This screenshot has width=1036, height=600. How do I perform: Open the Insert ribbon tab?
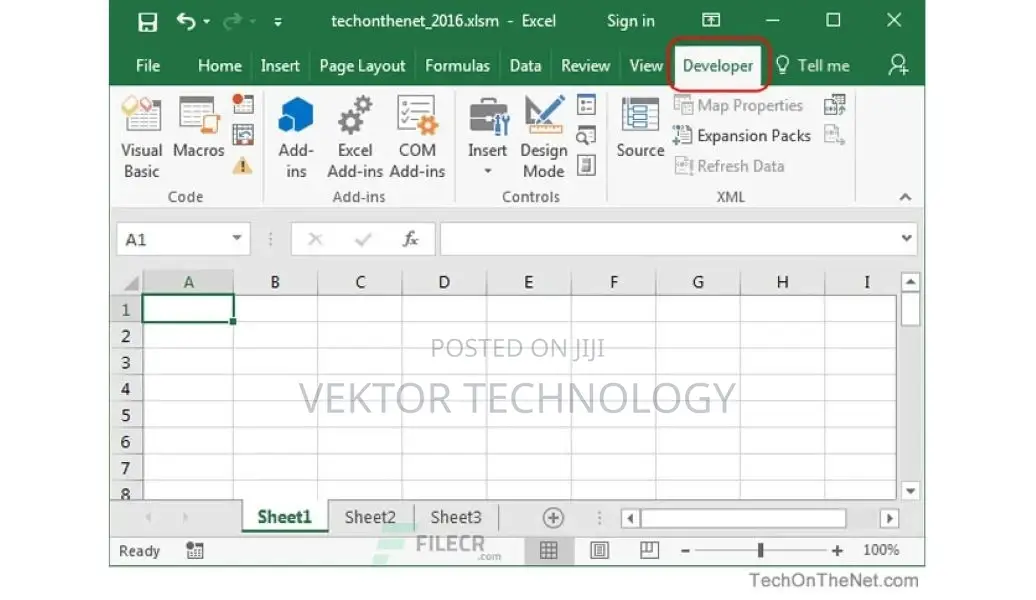279,65
